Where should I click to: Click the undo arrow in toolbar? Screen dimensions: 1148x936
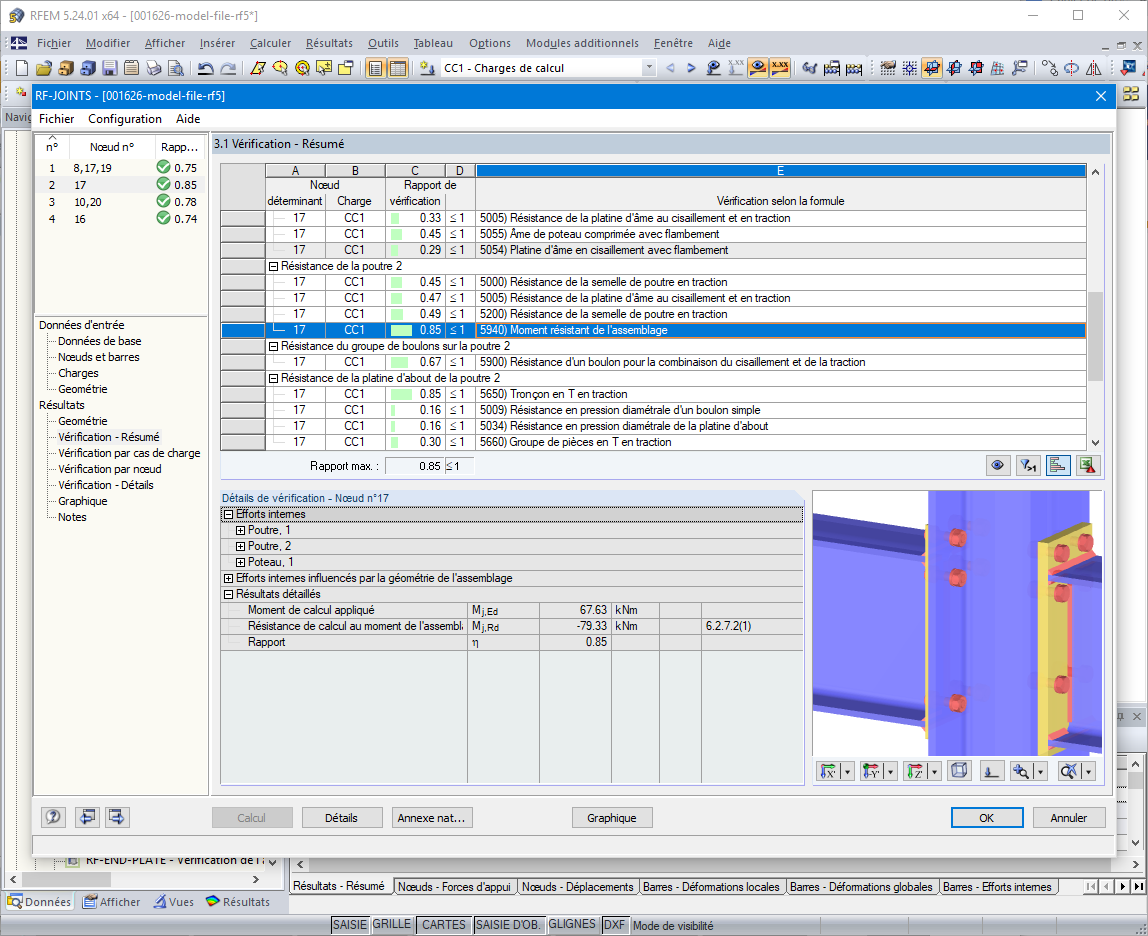[206, 68]
